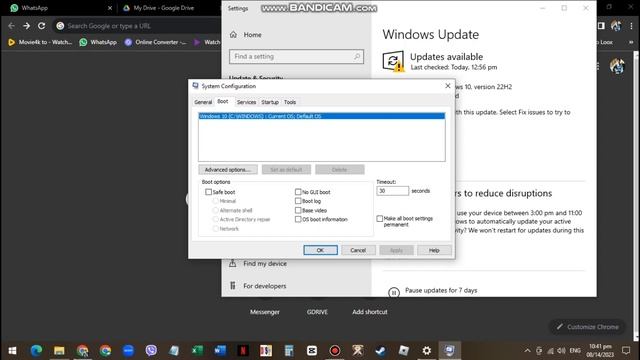The height and width of the screenshot is (360, 640).
Task: Open the Windows Start menu
Action: pos(12,350)
